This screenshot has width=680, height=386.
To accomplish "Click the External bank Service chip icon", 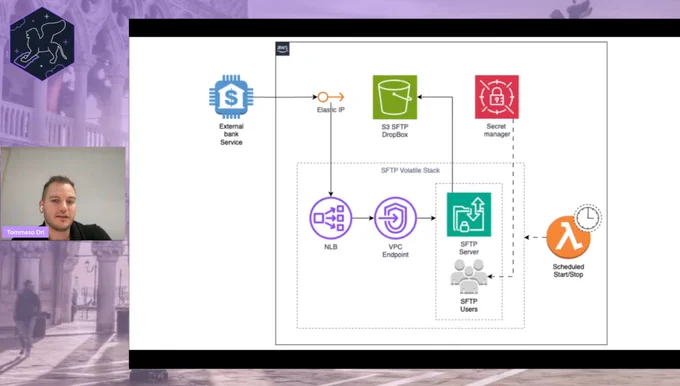I will 231,97.
